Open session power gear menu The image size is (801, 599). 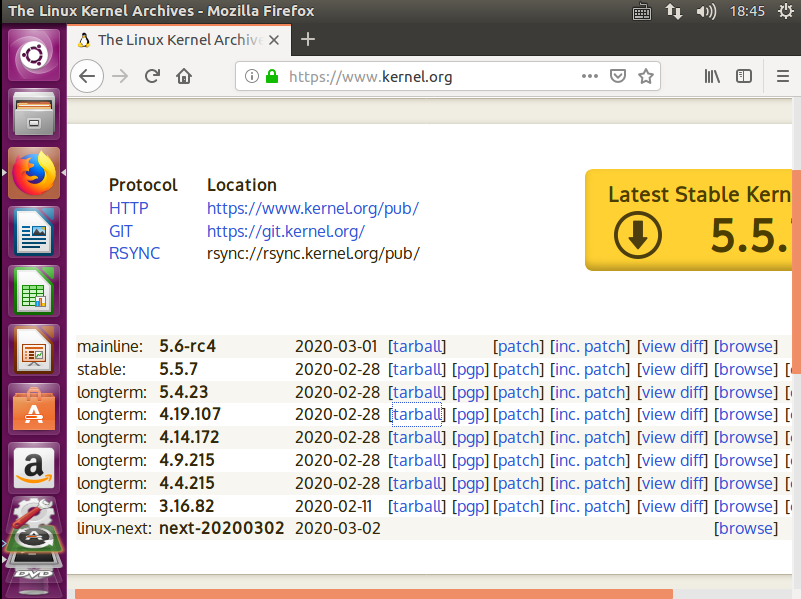click(786, 11)
